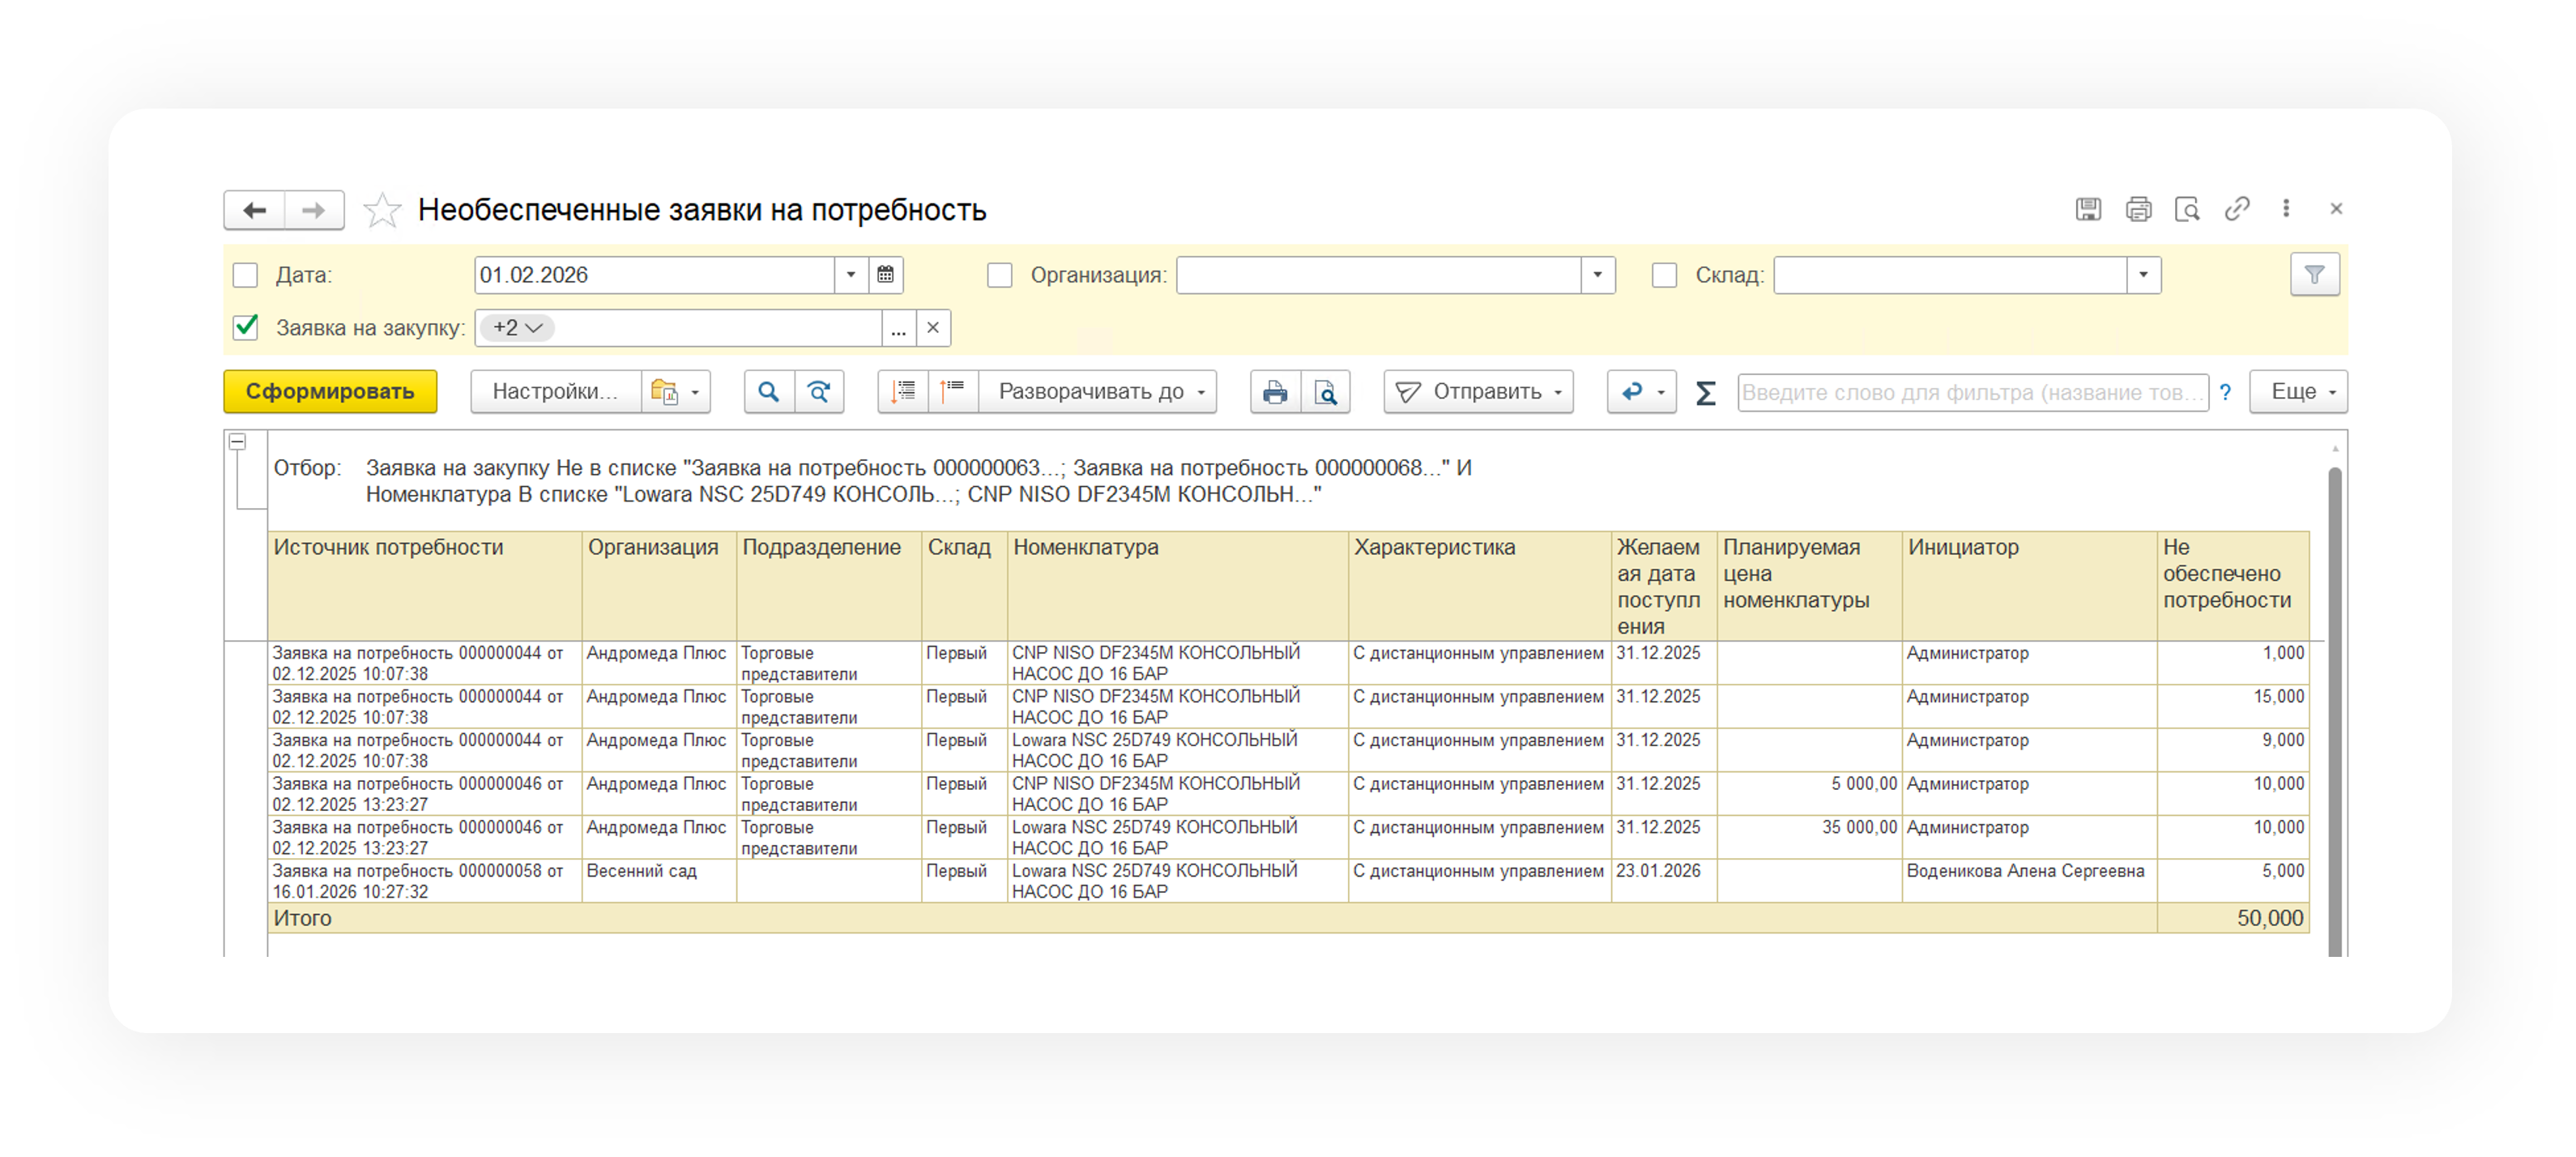
Task: Click the copy link chain icon
Action: tap(2237, 209)
